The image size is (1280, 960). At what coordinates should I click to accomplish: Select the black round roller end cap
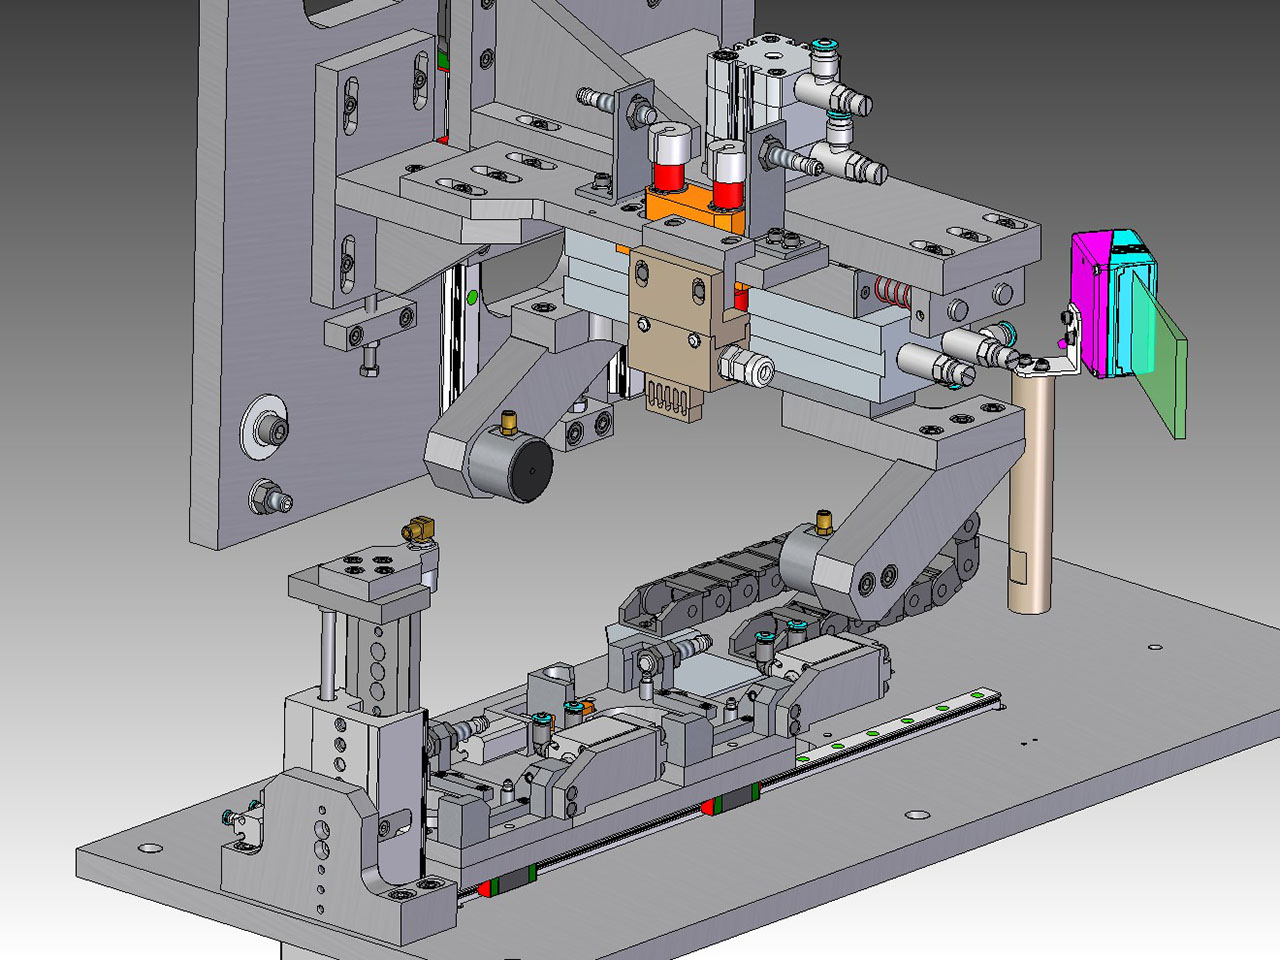click(x=529, y=470)
